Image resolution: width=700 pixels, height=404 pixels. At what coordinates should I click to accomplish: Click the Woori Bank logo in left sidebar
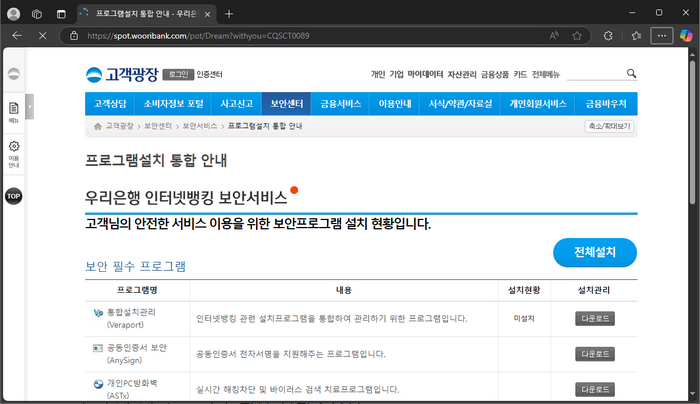tap(14, 74)
